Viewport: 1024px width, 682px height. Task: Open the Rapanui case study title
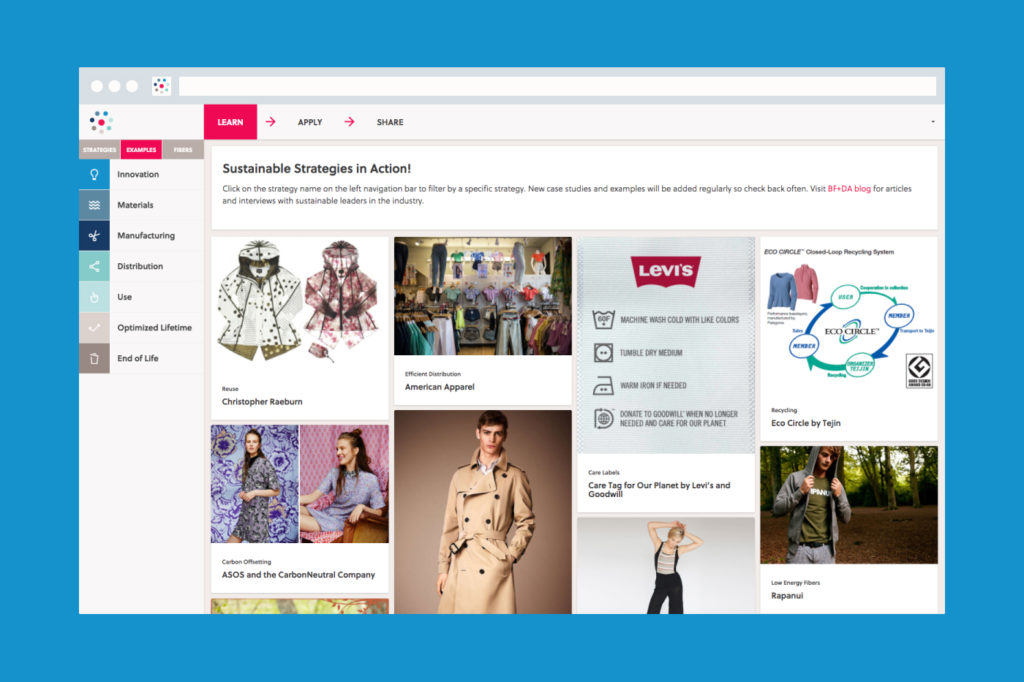coord(787,596)
